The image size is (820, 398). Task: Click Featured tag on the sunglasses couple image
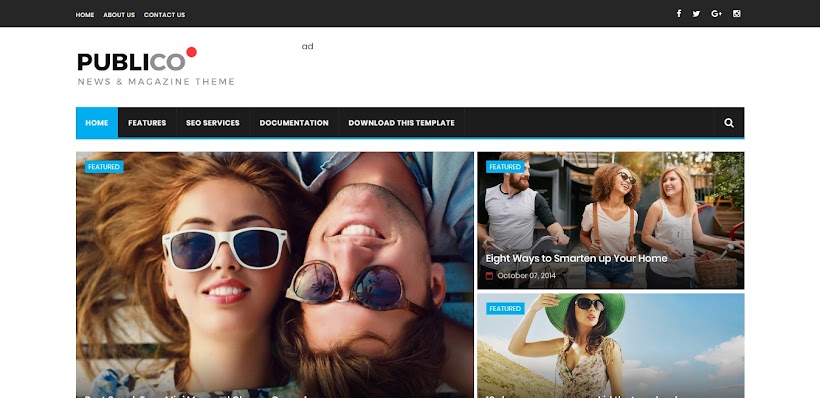point(104,167)
